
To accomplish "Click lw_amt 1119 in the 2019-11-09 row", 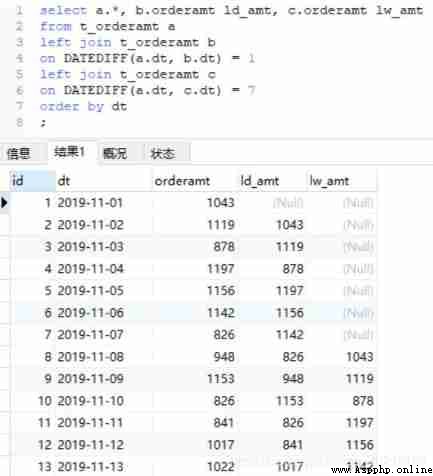I will [359, 379].
